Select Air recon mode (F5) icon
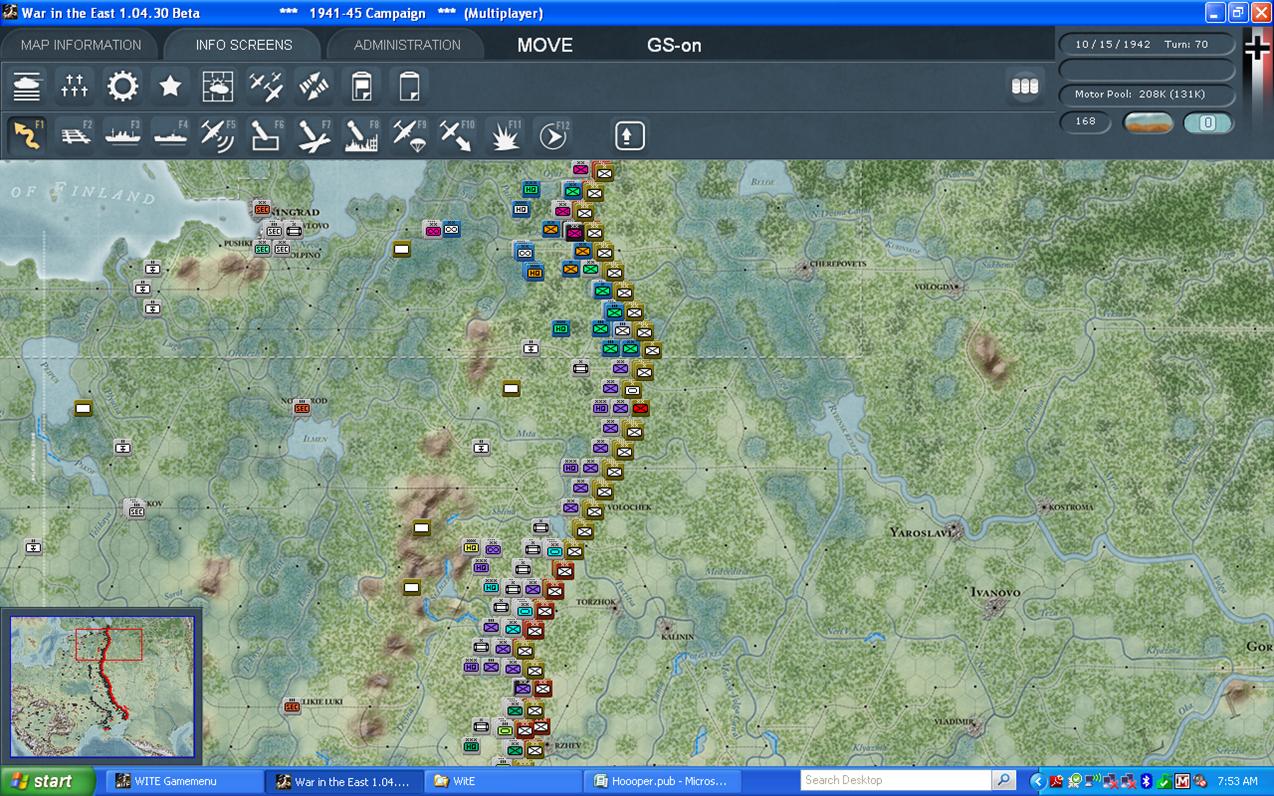The image size is (1274, 796). (218, 135)
